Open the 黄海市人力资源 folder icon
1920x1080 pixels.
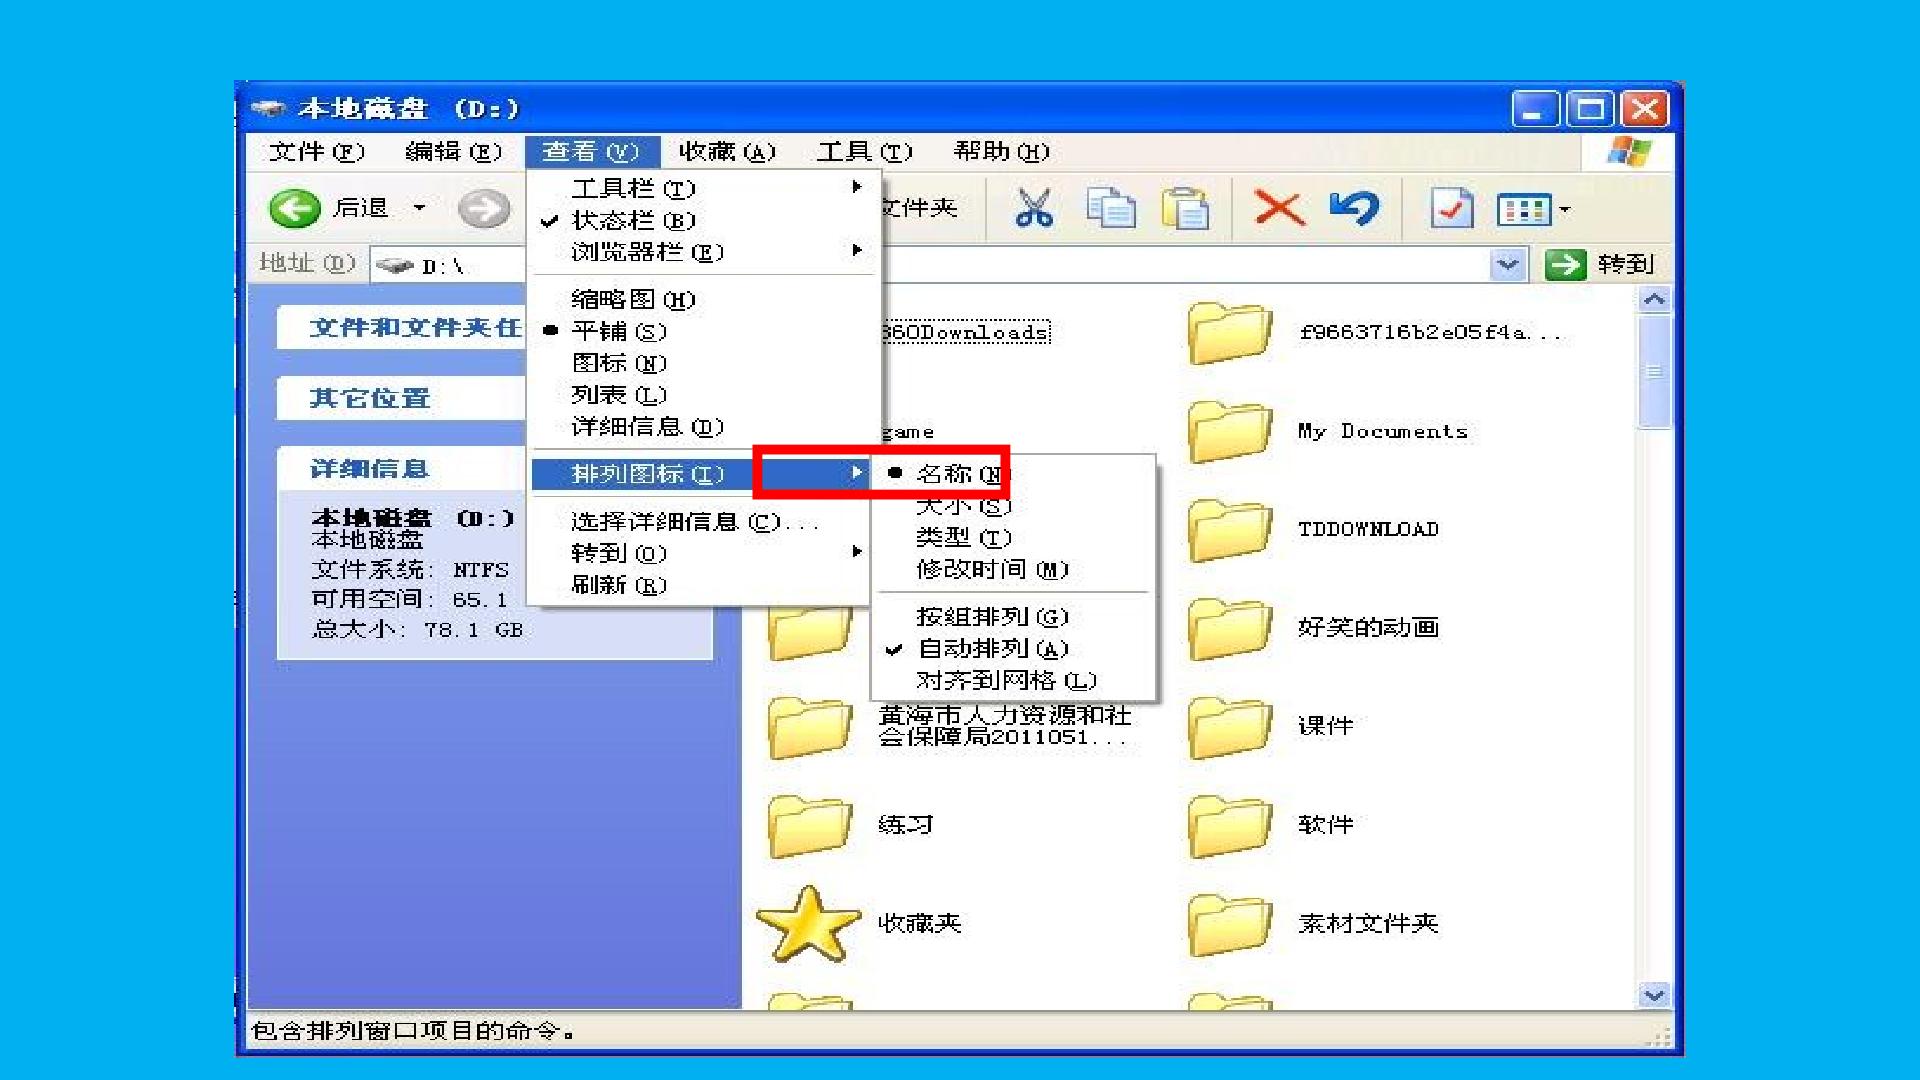pyautogui.click(x=810, y=727)
